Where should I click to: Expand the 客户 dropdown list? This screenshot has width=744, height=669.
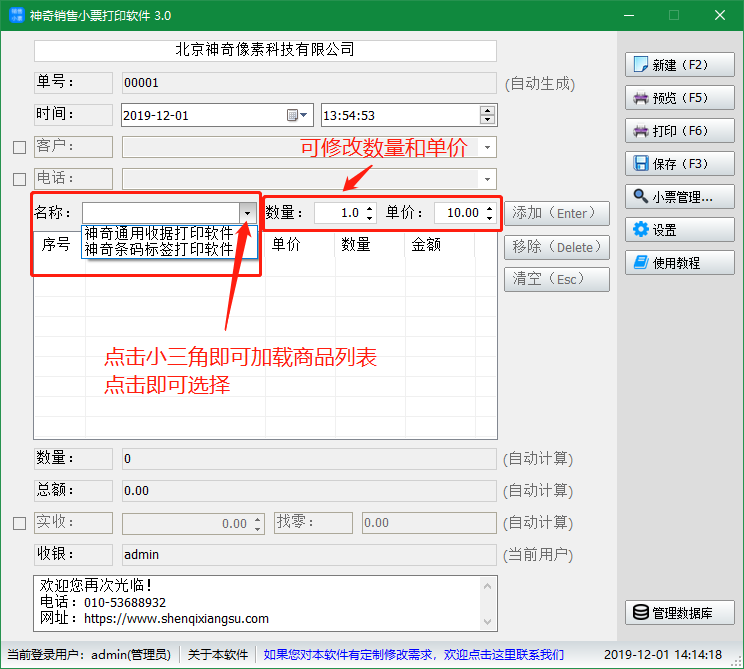point(487,148)
